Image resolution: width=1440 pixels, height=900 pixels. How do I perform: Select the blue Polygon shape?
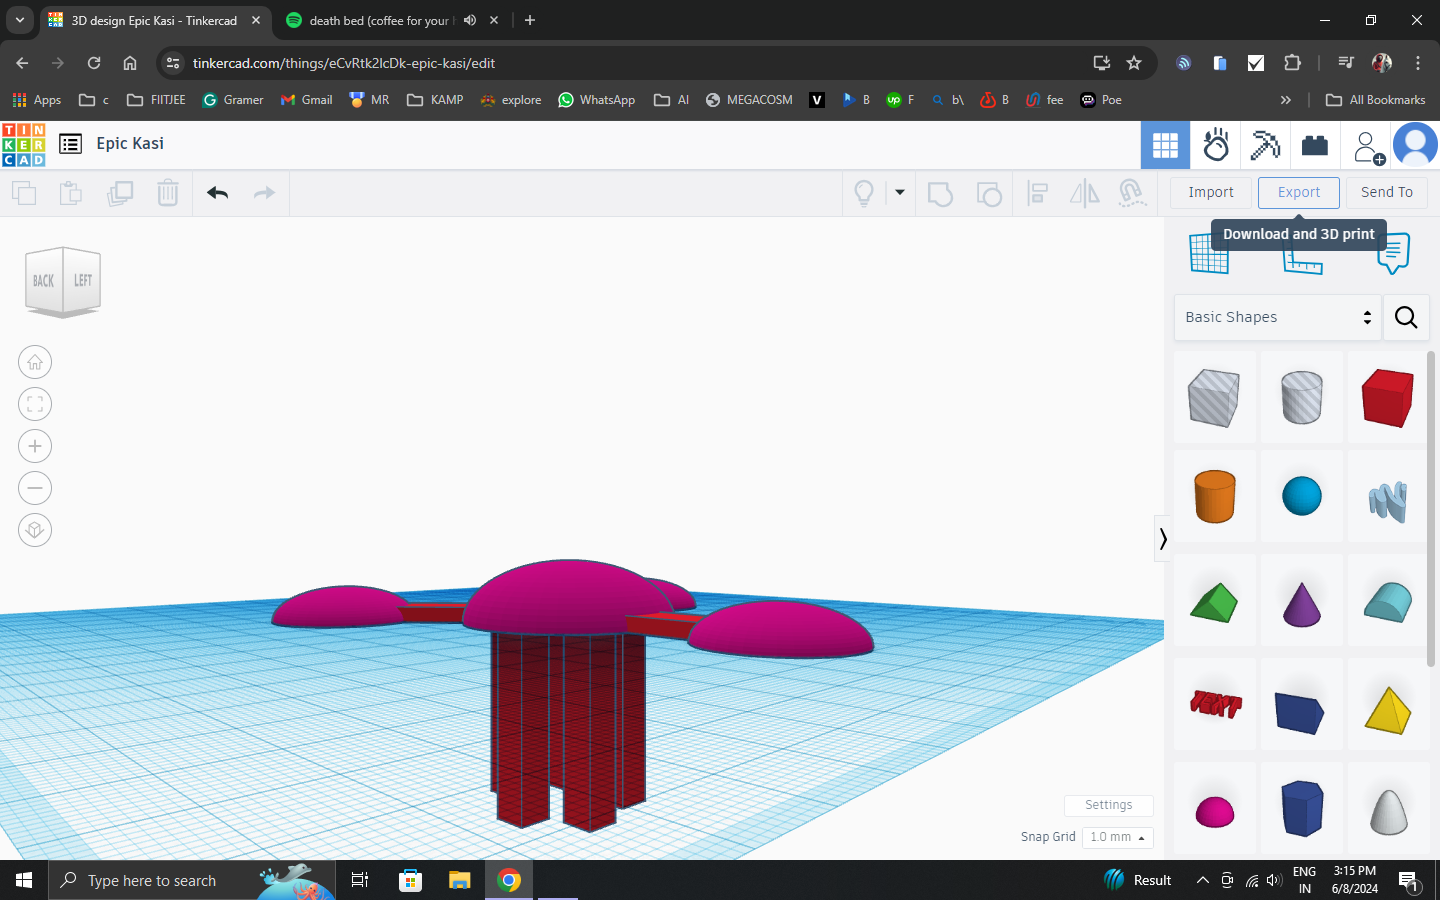[x=1301, y=808]
